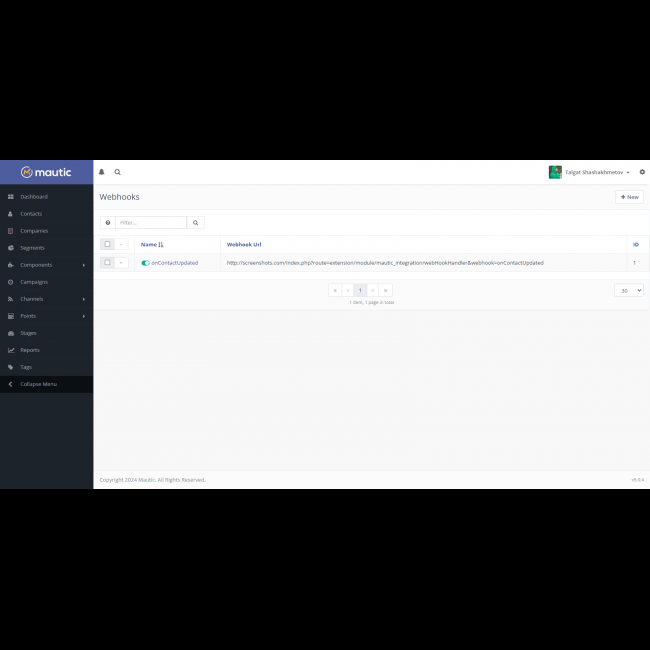
Task: Go to Contacts in the sidebar
Action: (31, 214)
